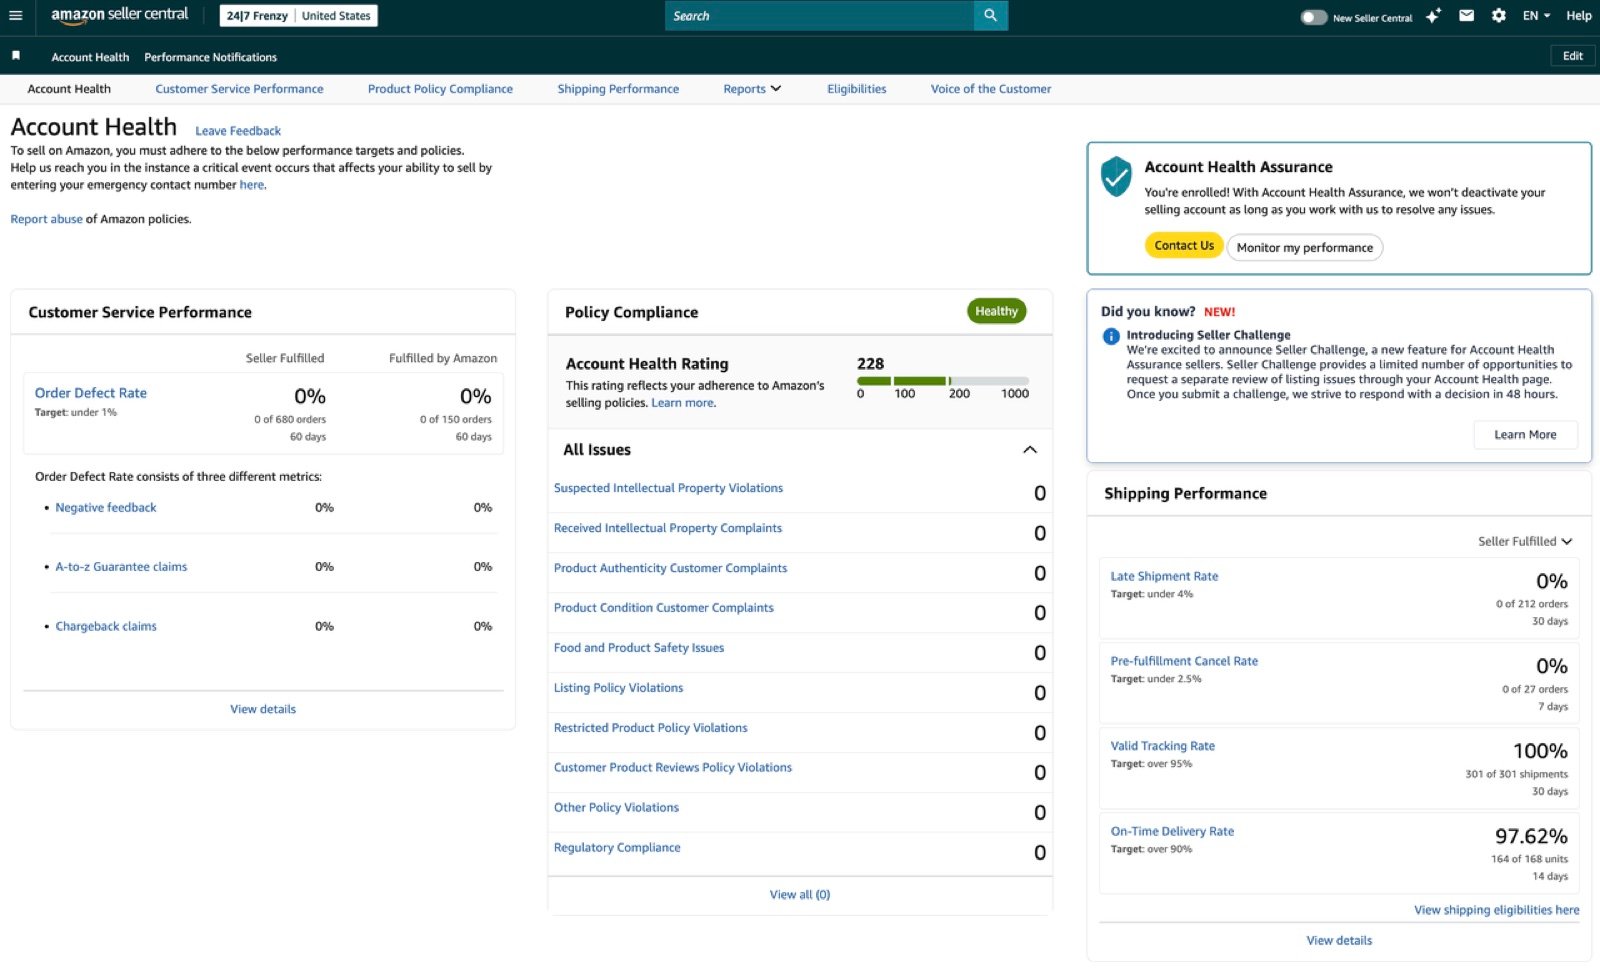
Task: Click the Learn More button
Action: click(x=1525, y=435)
